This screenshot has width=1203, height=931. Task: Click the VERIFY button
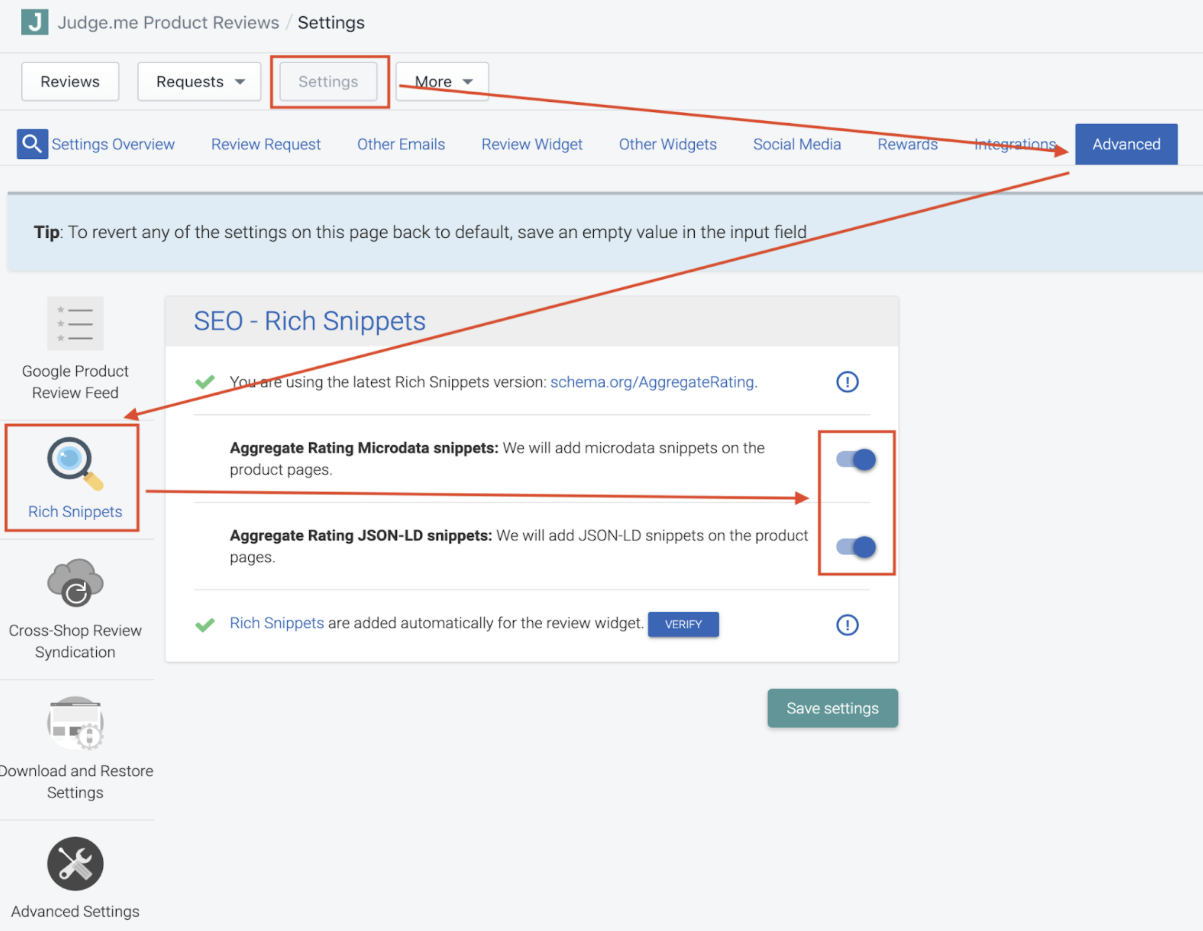[684, 624]
